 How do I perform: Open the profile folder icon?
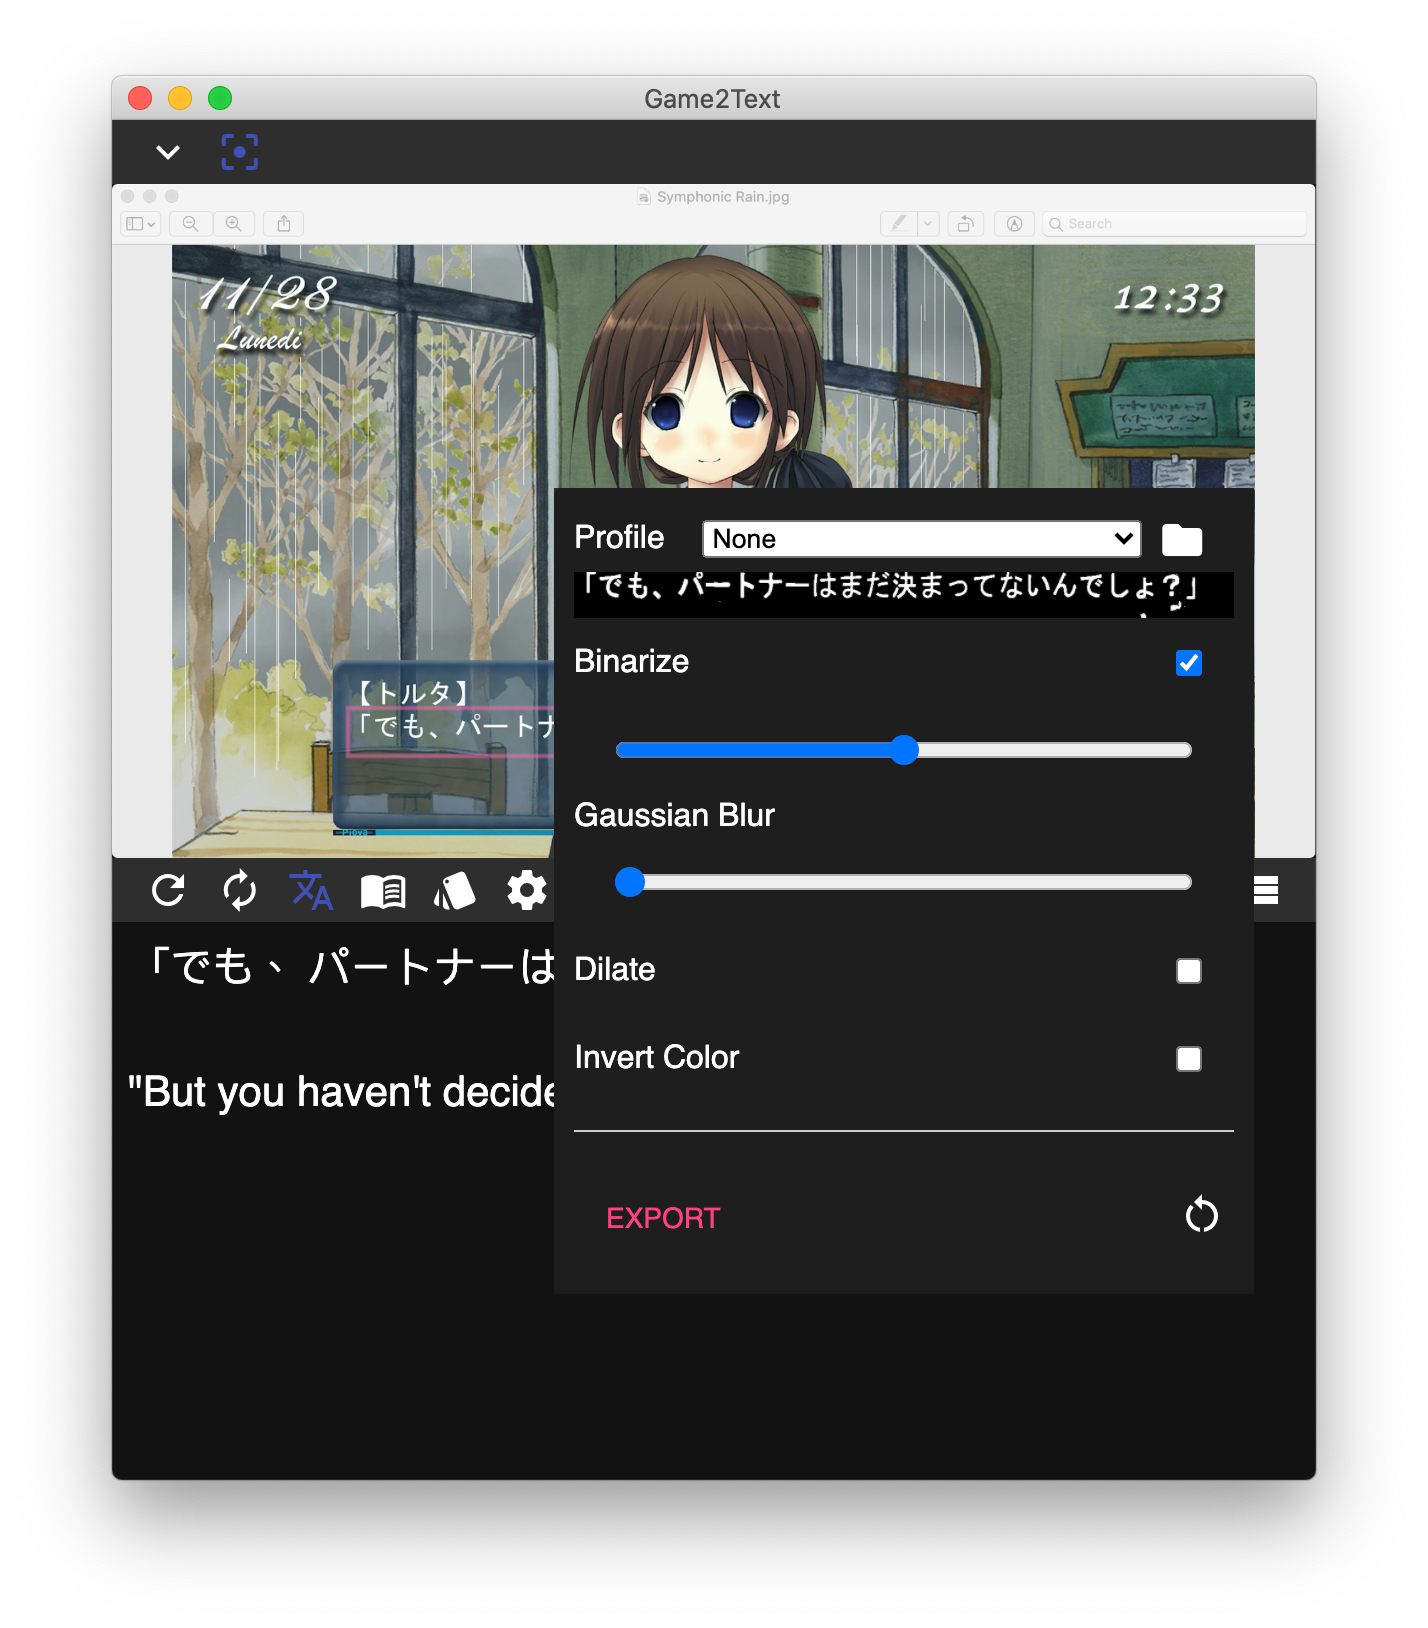[x=1182, y=540]
